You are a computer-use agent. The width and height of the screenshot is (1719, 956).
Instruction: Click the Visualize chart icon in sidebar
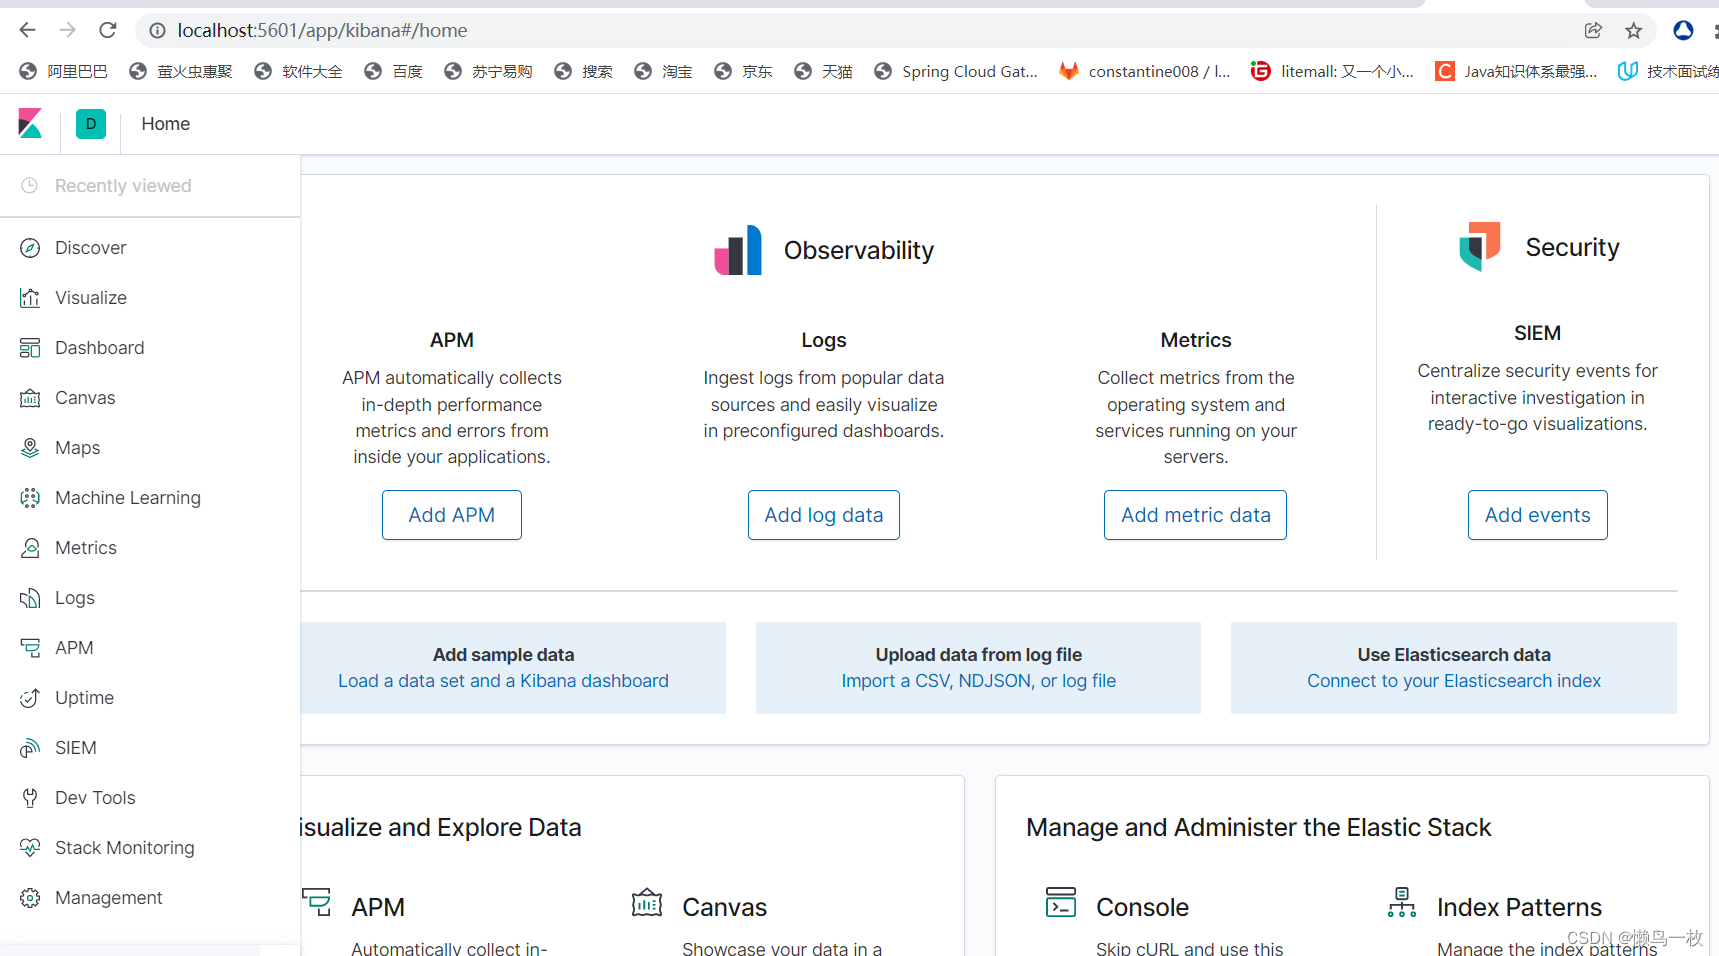pyautogui.click(x=30, y=298)
